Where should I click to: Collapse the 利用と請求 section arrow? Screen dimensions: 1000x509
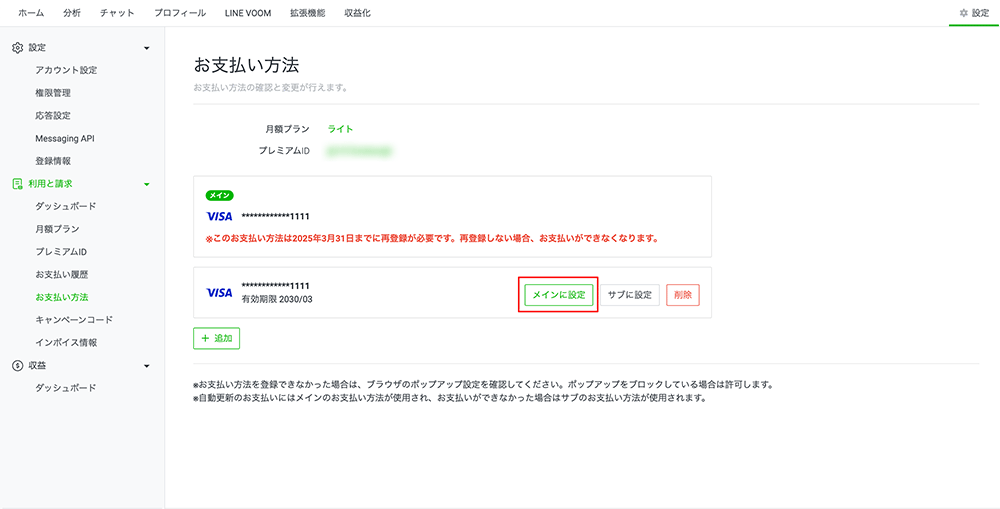click(x=147, y=184)
